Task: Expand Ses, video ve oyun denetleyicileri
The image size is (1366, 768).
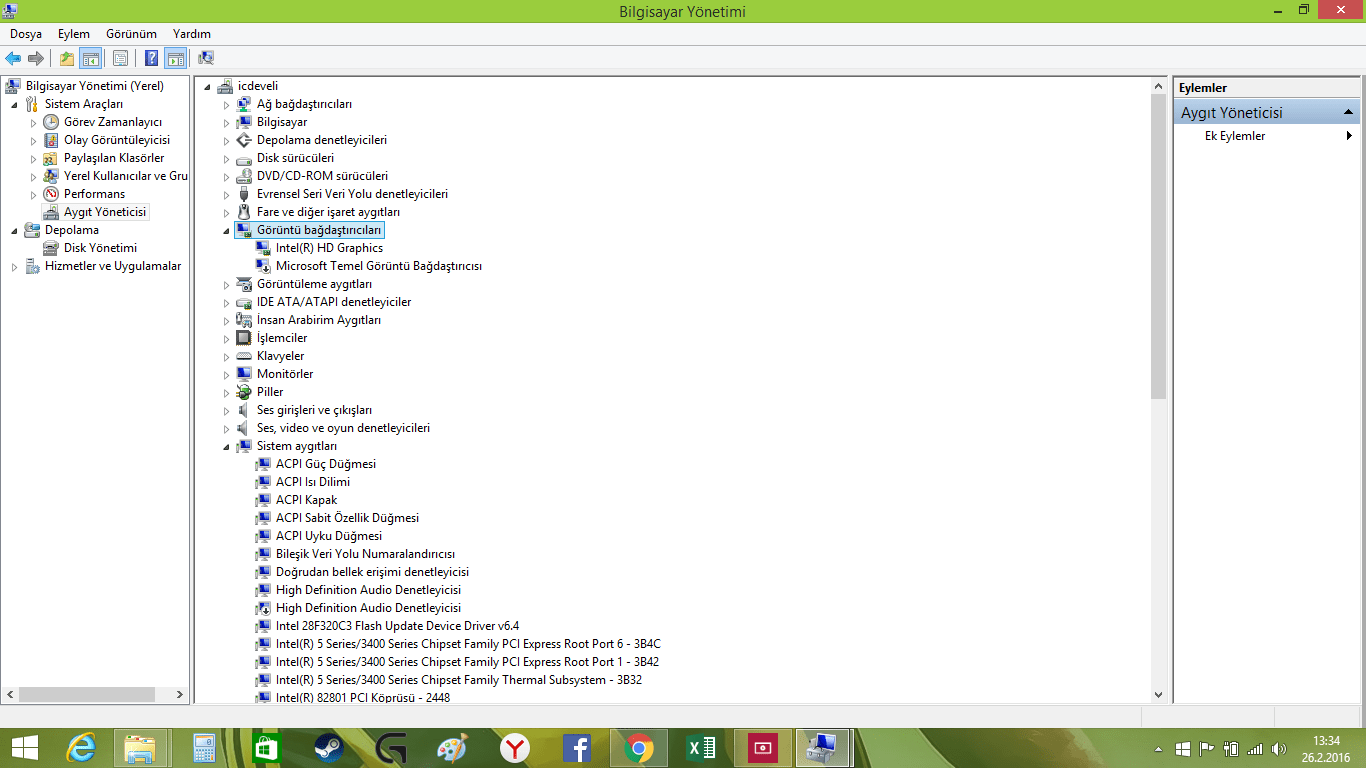Action: (227, 429)
